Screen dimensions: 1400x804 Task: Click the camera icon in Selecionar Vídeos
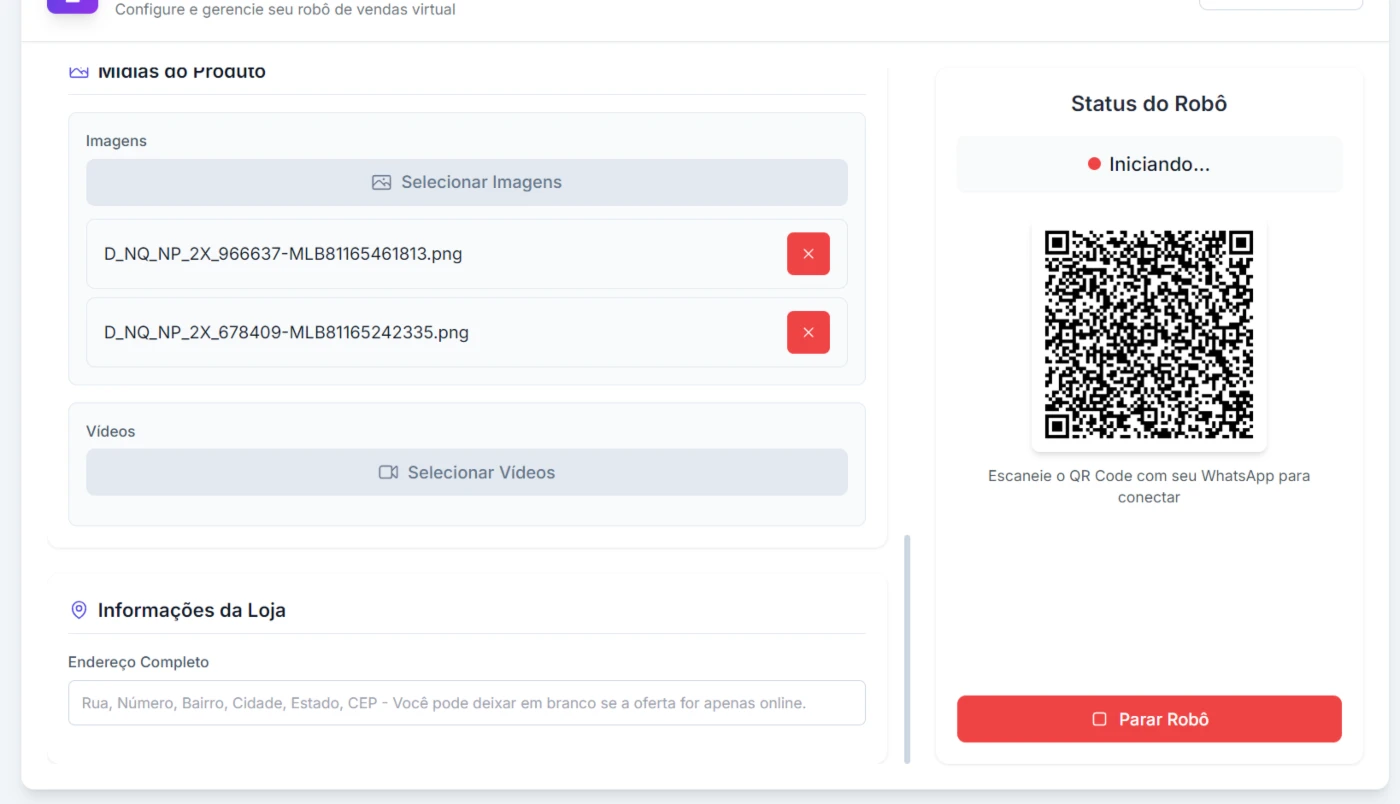pos(388,472)
